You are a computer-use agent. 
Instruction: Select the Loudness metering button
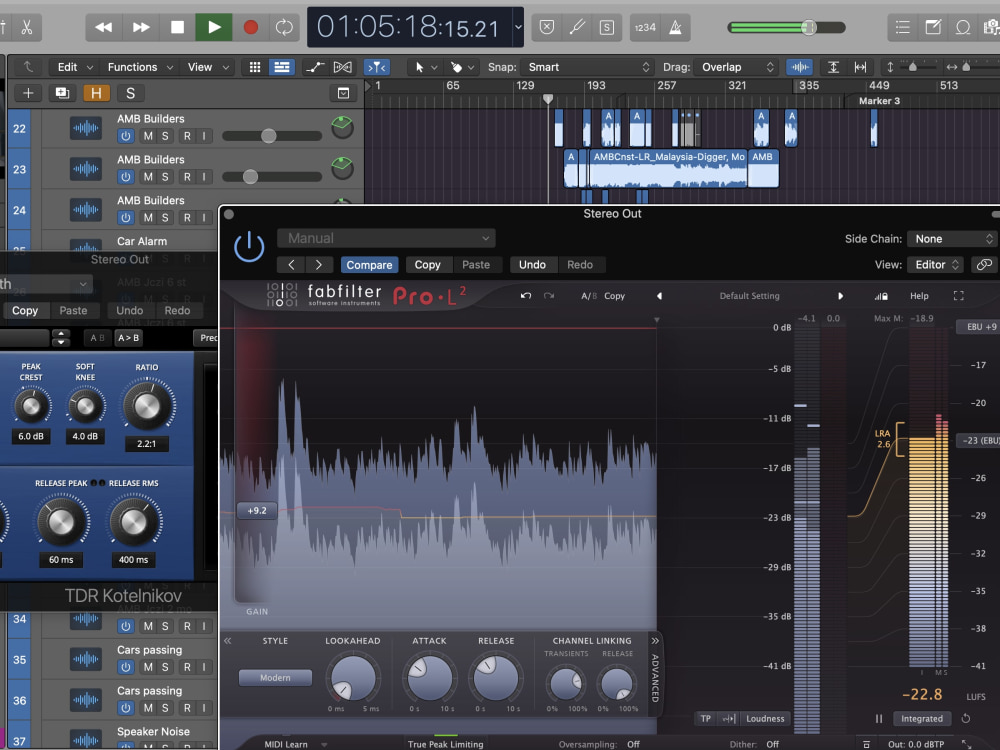click(x=765, y=719)
